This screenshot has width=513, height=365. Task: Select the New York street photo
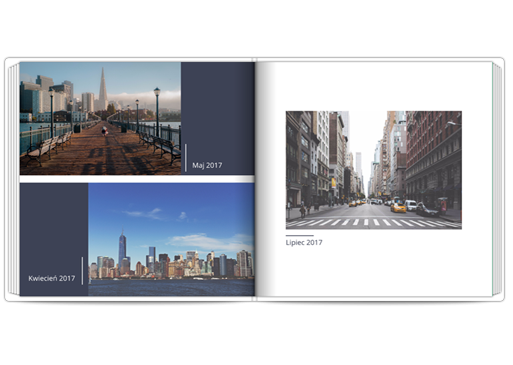[374, 170]
